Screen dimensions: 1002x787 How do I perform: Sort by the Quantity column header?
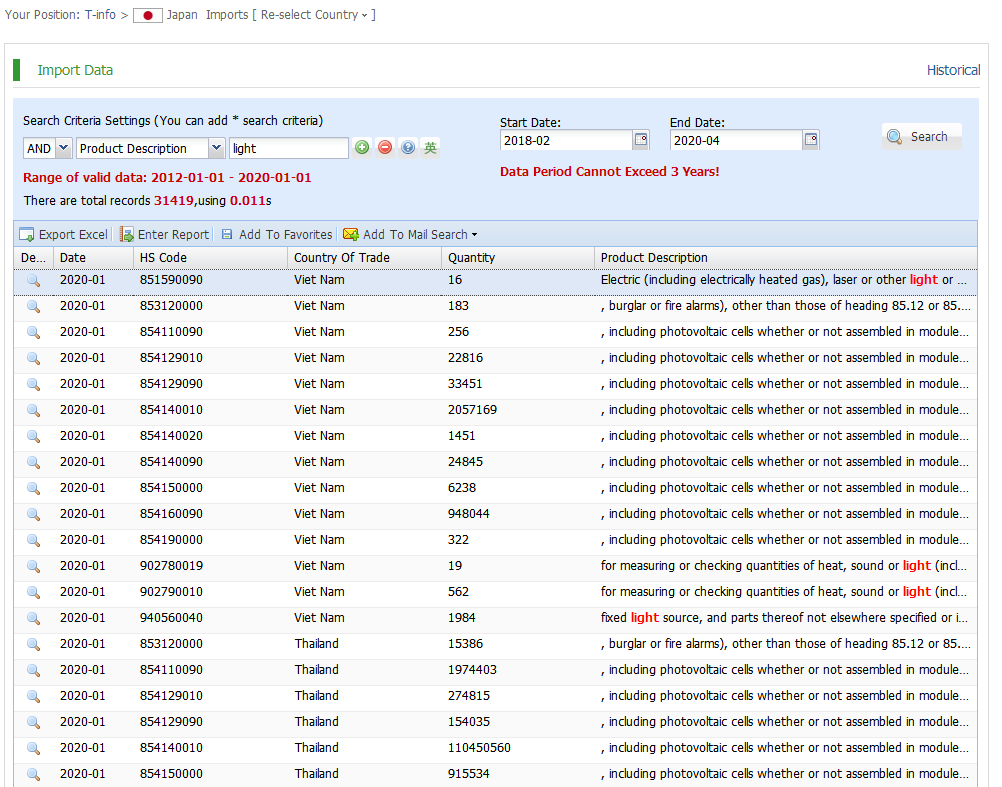coord(471,258)
